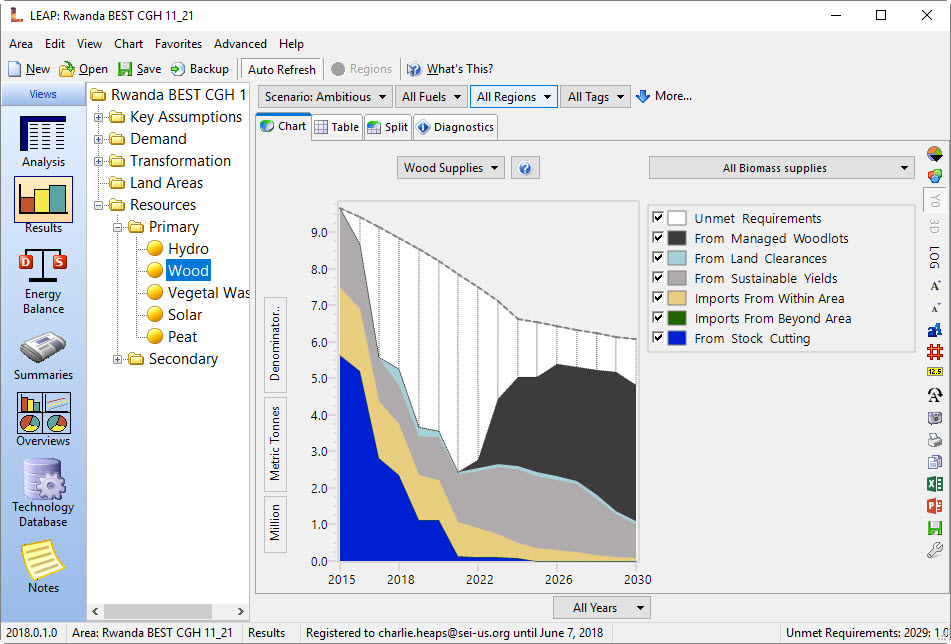Screen dimensions: 951x644
Task: Open the Summaries view
Action: tap(43, 357)
